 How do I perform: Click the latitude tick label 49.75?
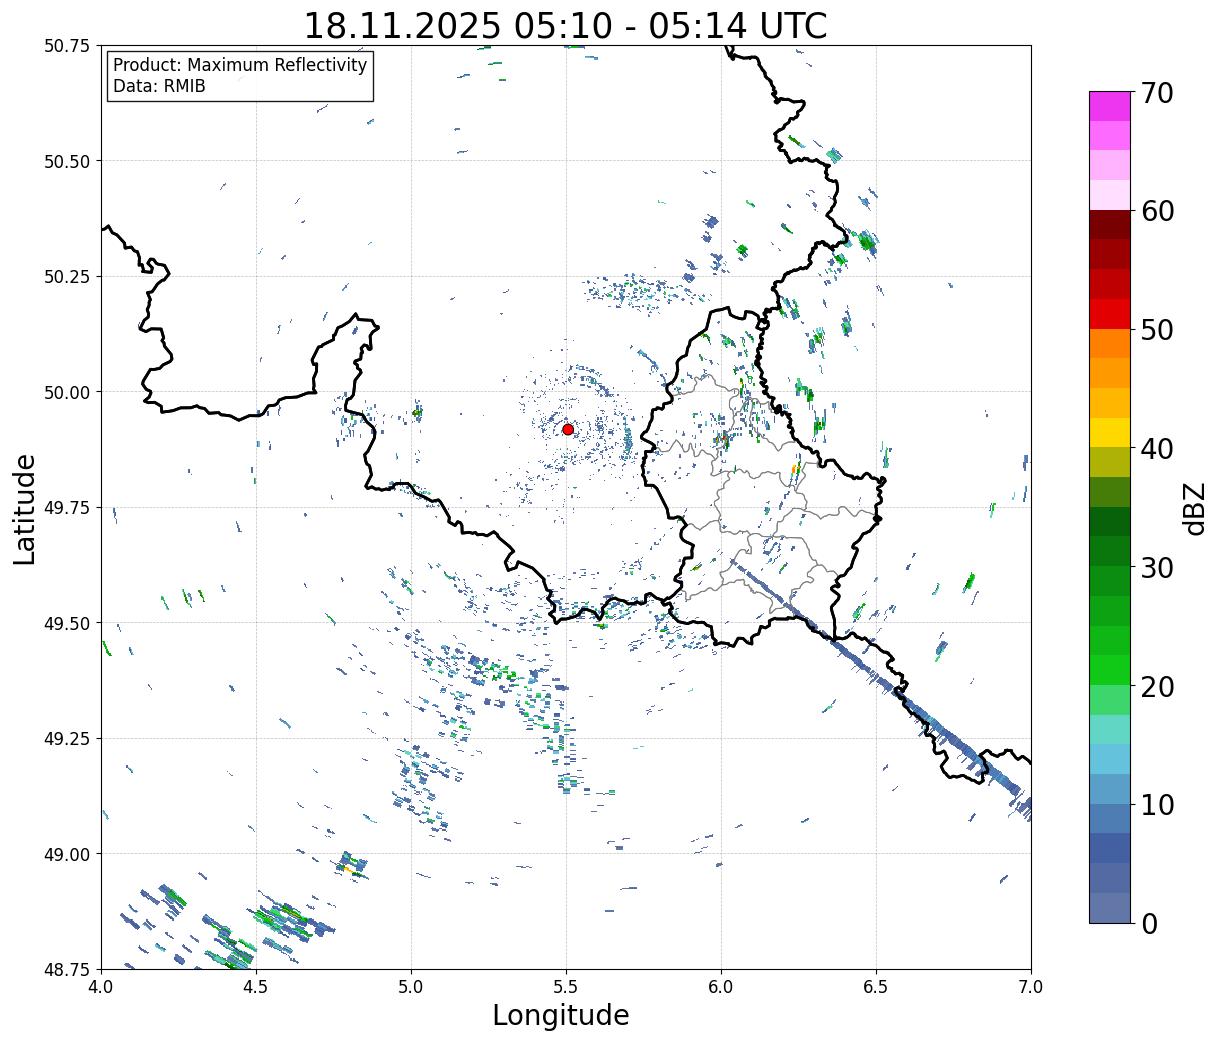pos(67,508)
